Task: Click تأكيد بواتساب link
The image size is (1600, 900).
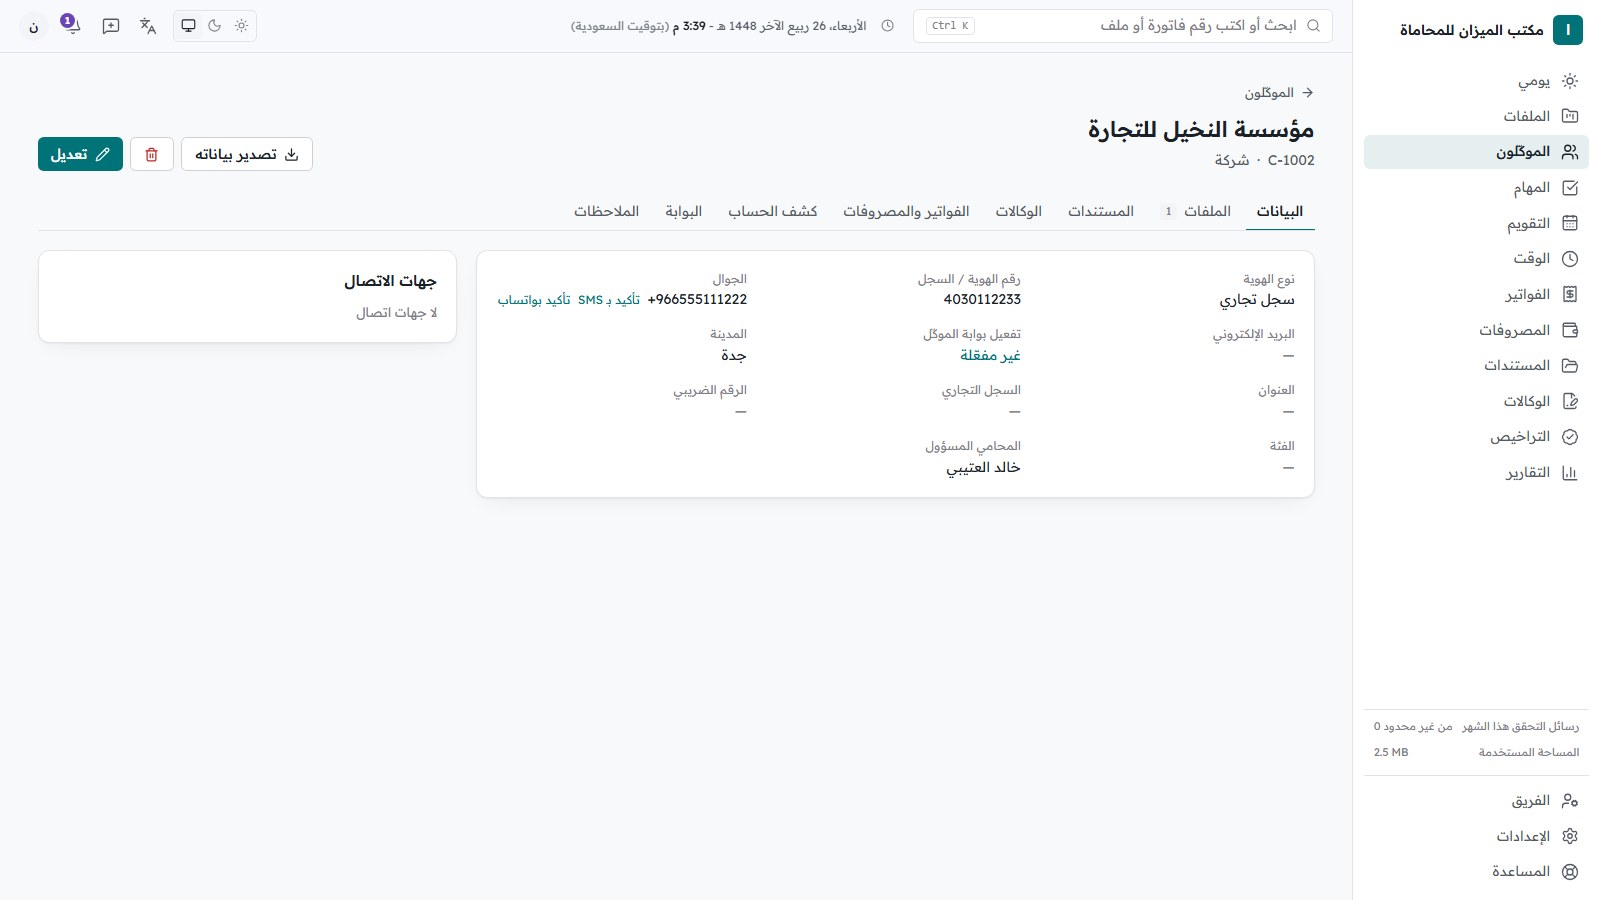Action: pyautogui.click(x=534, y=300)
